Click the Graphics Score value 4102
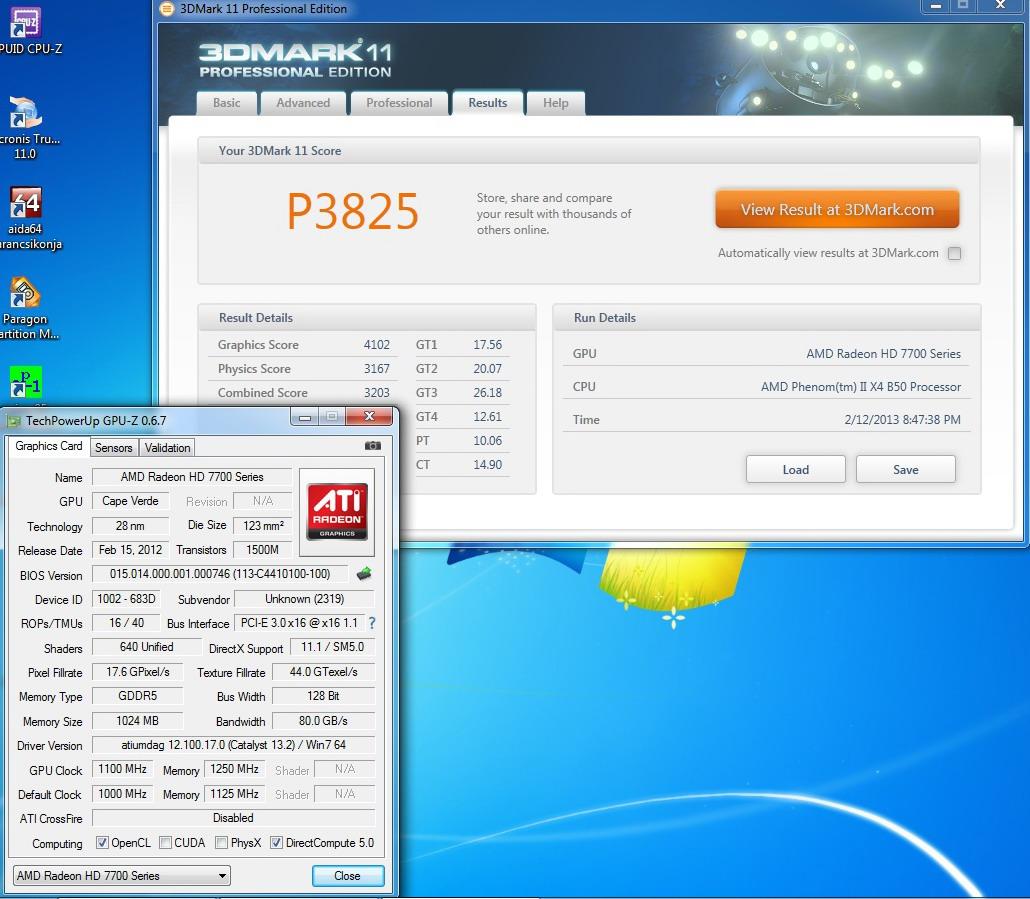Screen dimensions: 1030x899 [x=376, y=345]
